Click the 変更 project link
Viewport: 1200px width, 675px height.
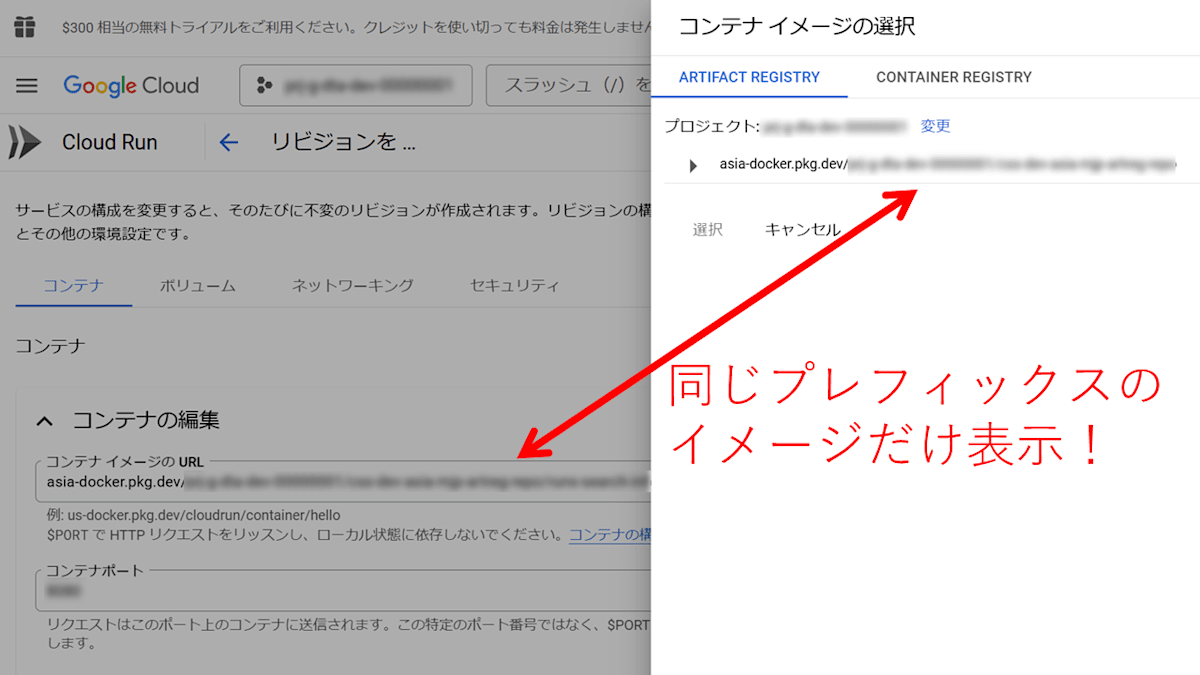click(x=936, y=126)
